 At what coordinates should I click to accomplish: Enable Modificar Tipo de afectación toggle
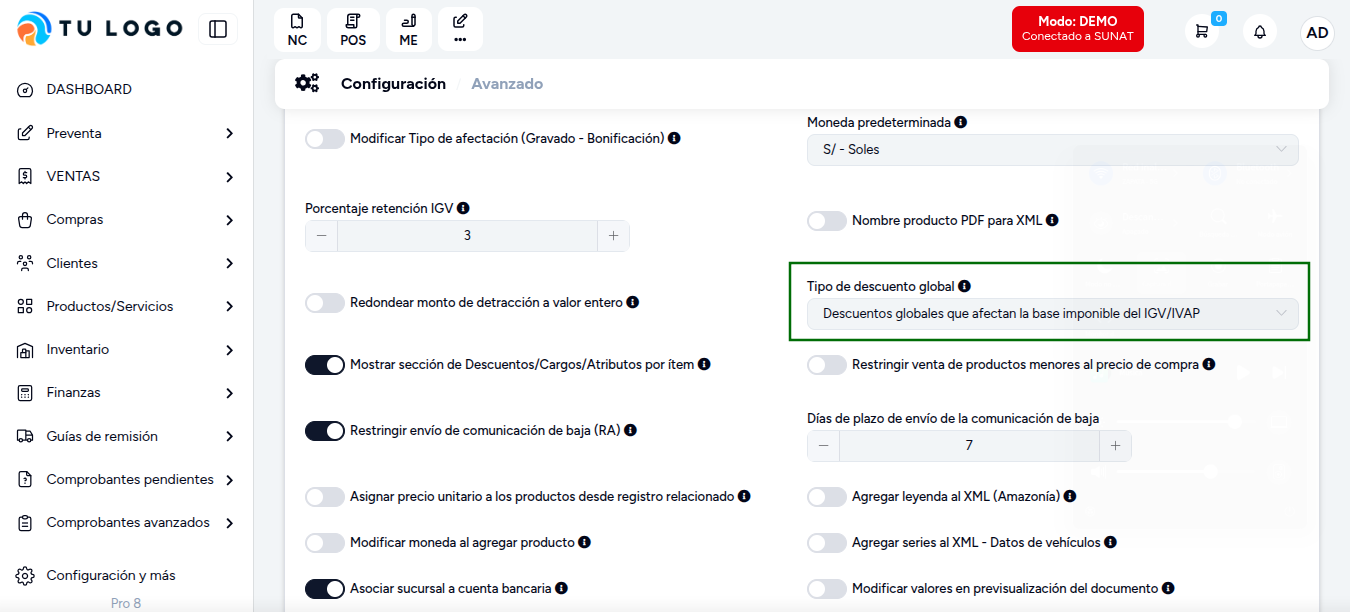325,139
